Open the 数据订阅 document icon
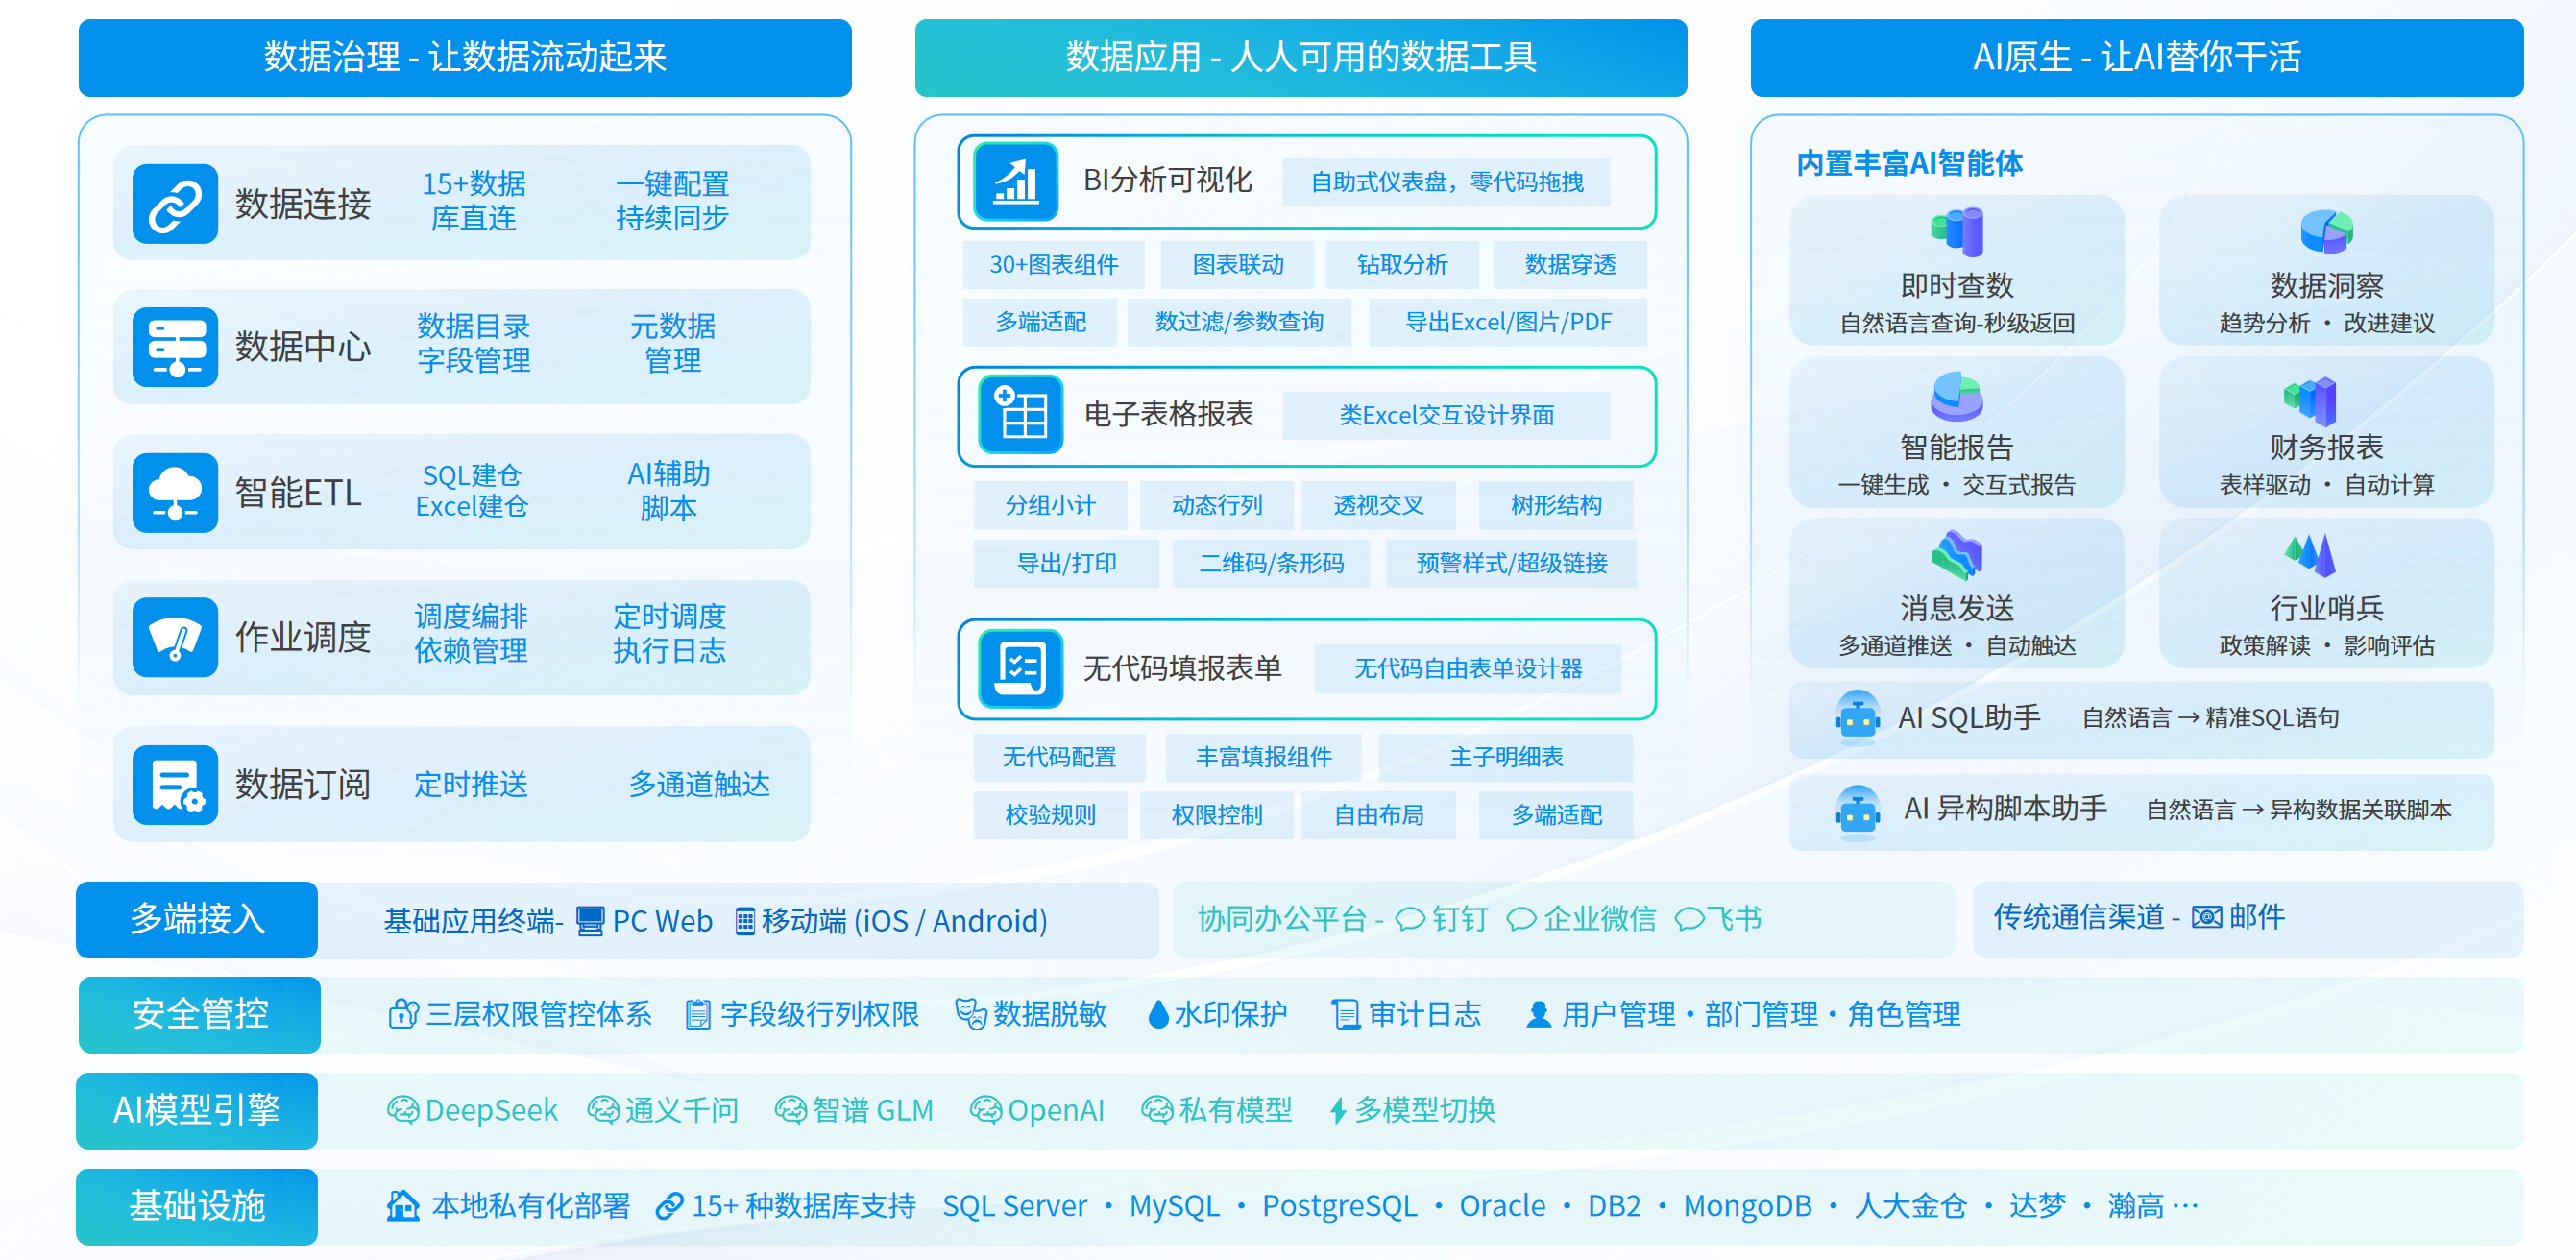The image size is (2576, 1260). (175, 784)
